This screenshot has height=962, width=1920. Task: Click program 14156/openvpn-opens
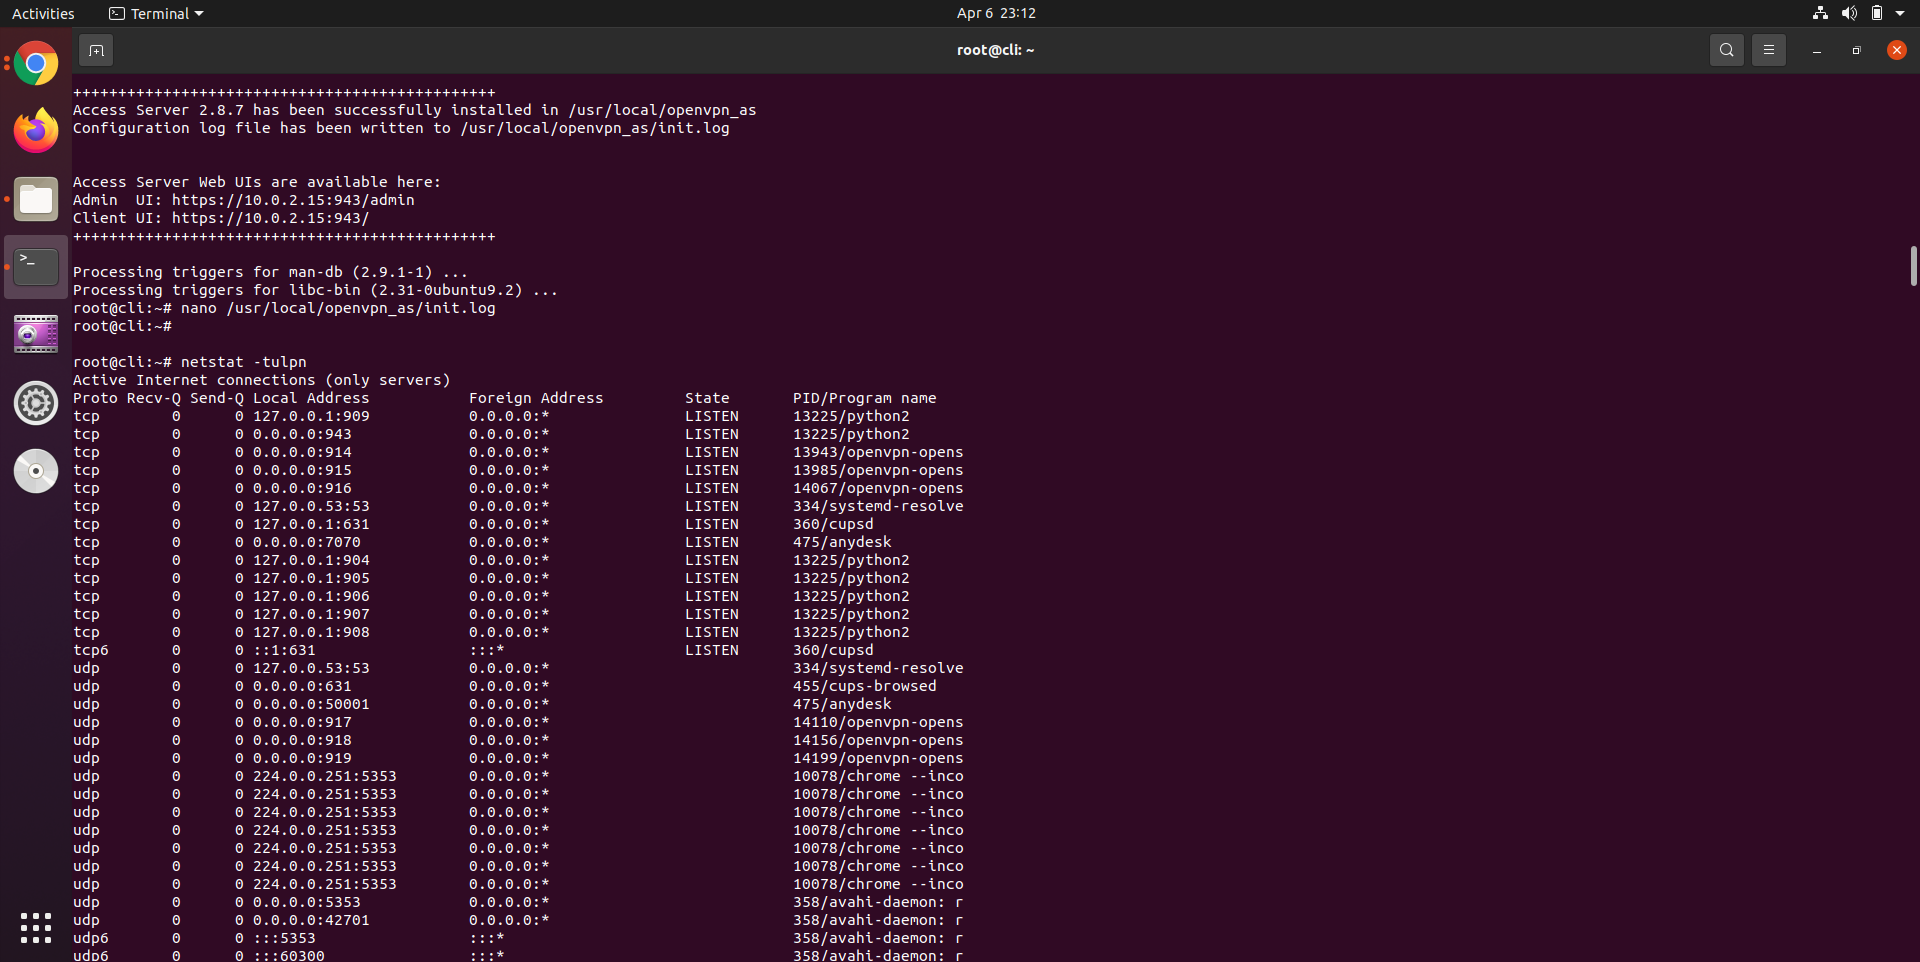point(878,740)
